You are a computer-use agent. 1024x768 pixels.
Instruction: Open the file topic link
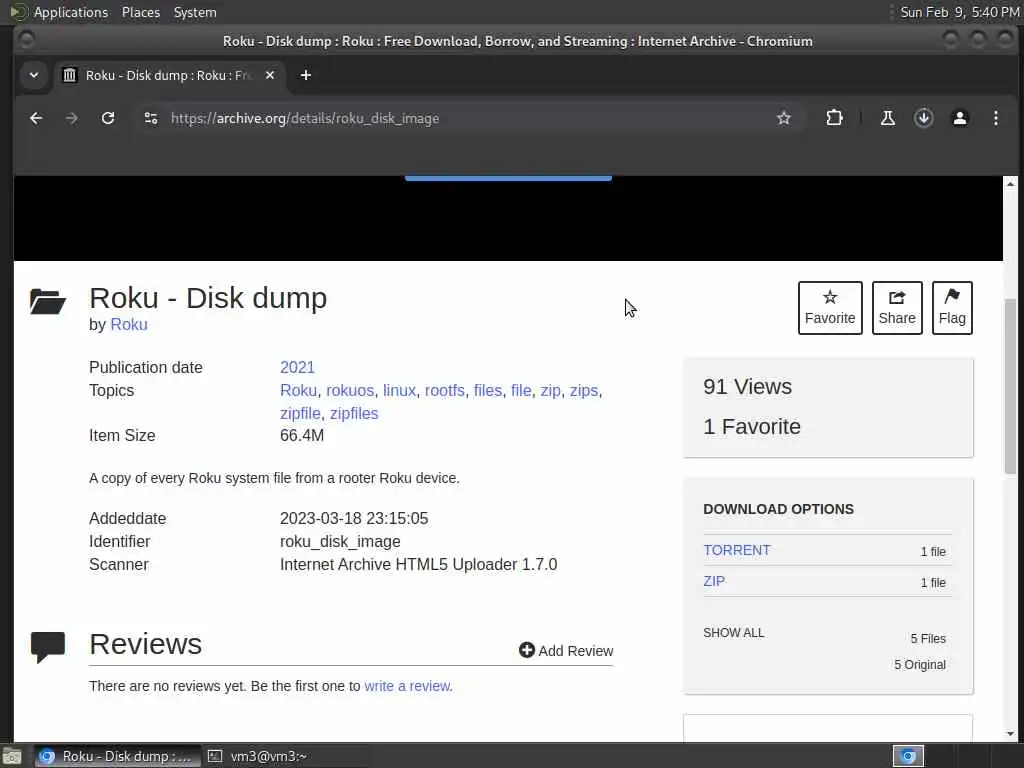(x=521, y=391)
